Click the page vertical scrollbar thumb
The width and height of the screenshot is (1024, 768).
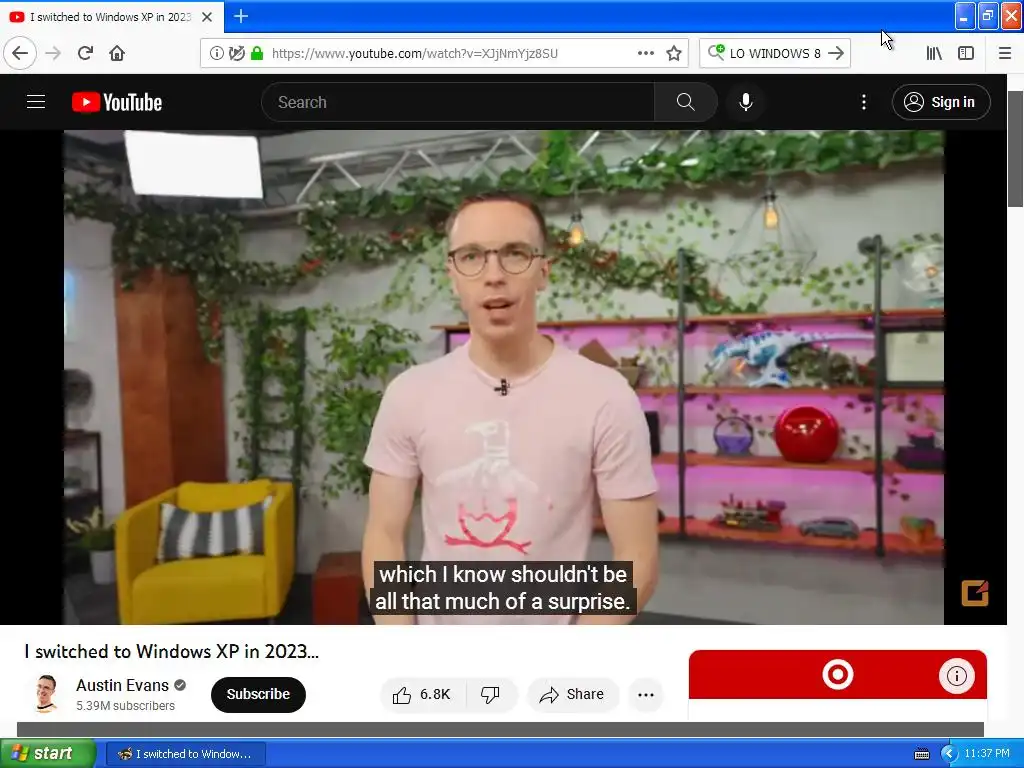pos(1016,149)
